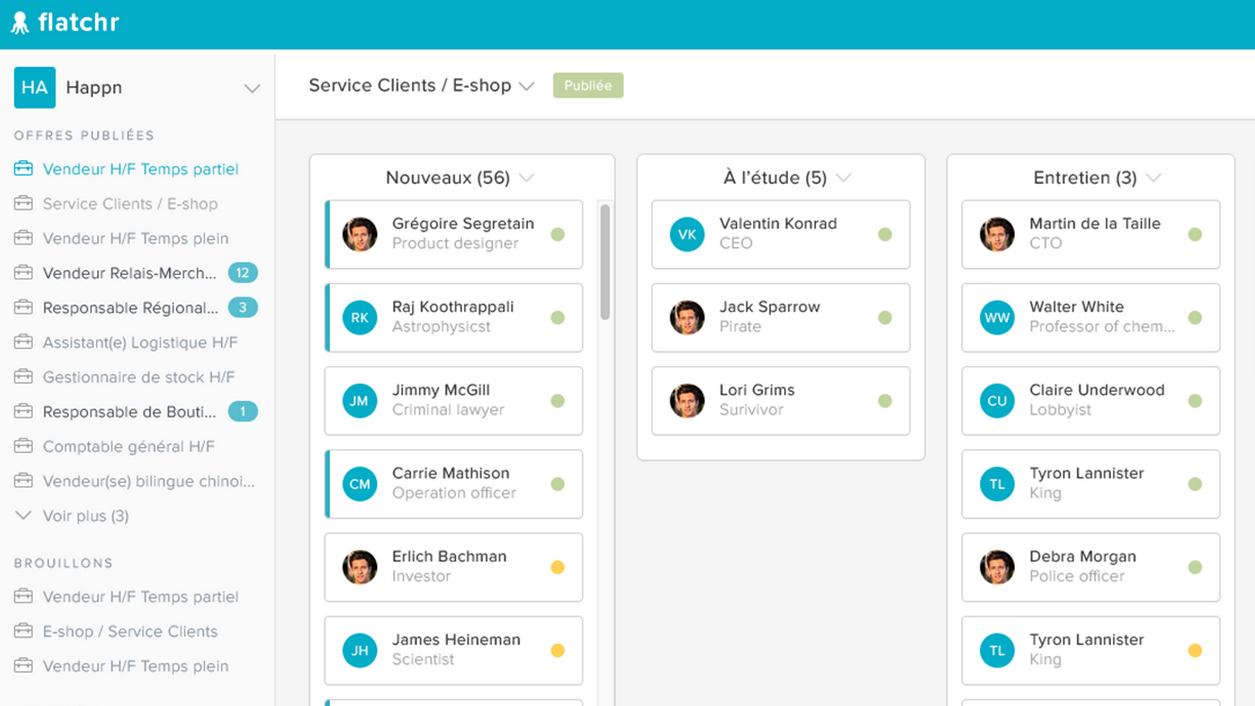Click green status dot on Grégoire Segretain card

pyautogui.click(x=558, y=235)
